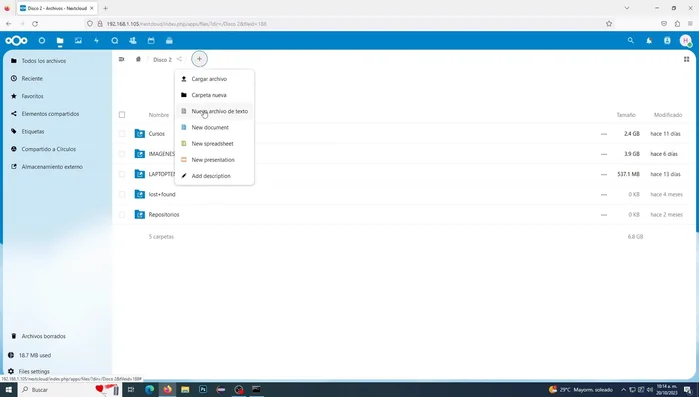This screenshot has width=699, height=397.
Task: Show hidden tray icons chevron
Action: (623, 390)
